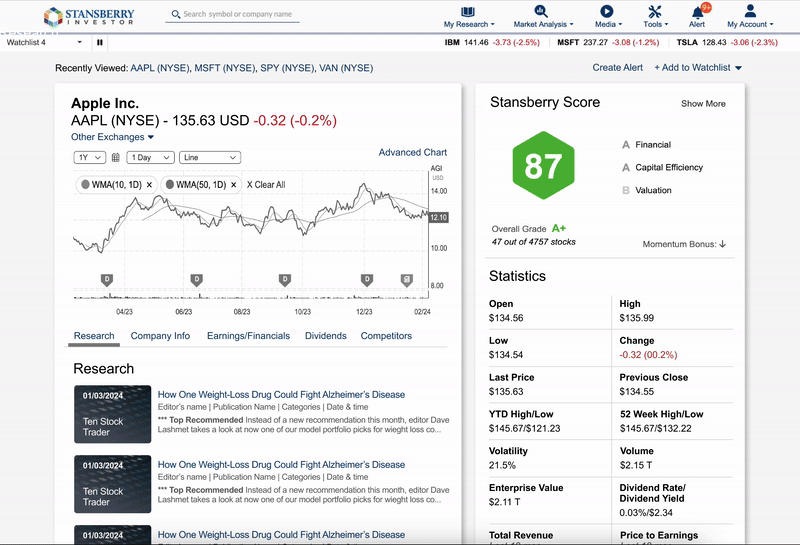Click the Valuation grade row
Viewport: 800px width, 545px height.
point(646,190)
